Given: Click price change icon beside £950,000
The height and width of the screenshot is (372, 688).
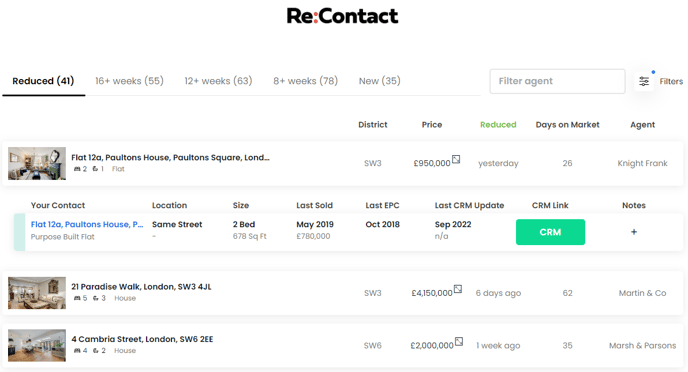Looking at the screenshot, I should click(x=456, y=159).
